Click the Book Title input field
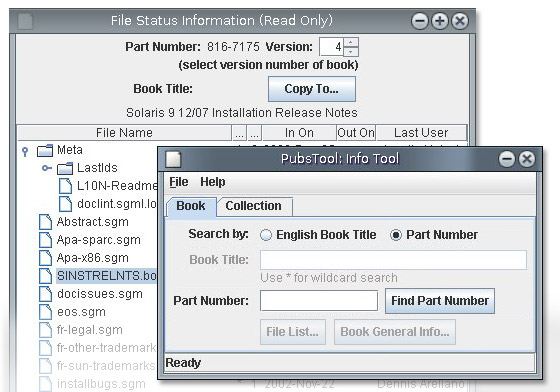The height and width of the screenshot is (392, 560). (393, 260)
